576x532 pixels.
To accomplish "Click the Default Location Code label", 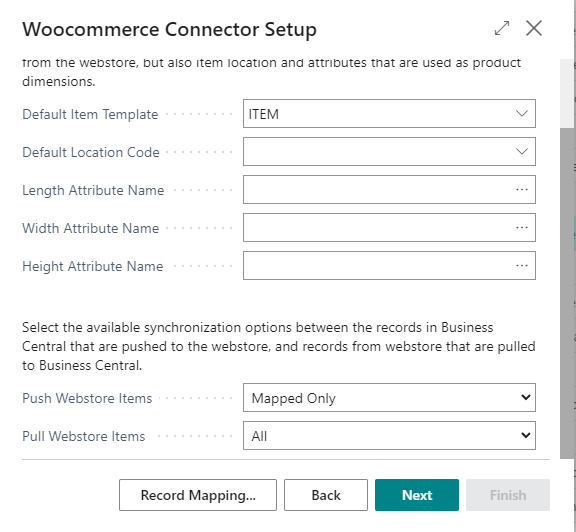I will tap(91, 152).
